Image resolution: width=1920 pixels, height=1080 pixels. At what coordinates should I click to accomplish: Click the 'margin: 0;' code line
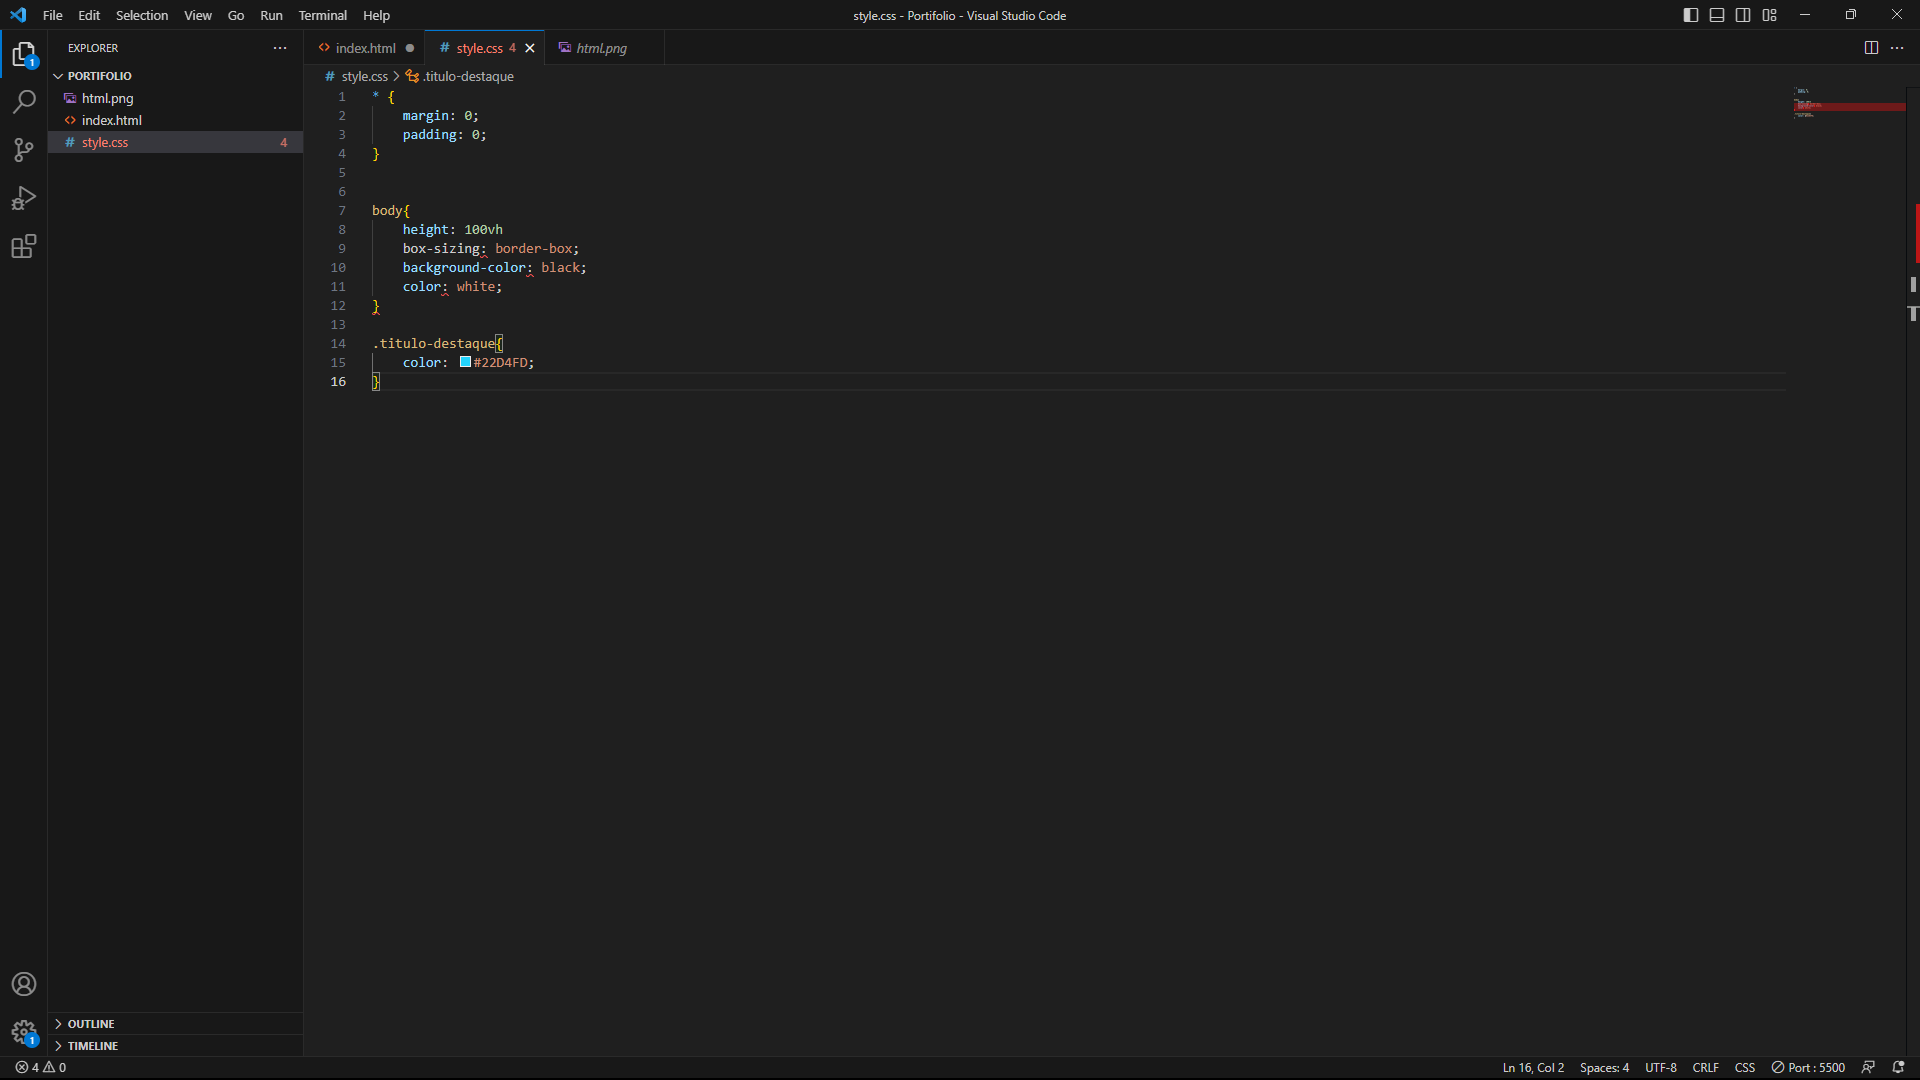(441, 115)
